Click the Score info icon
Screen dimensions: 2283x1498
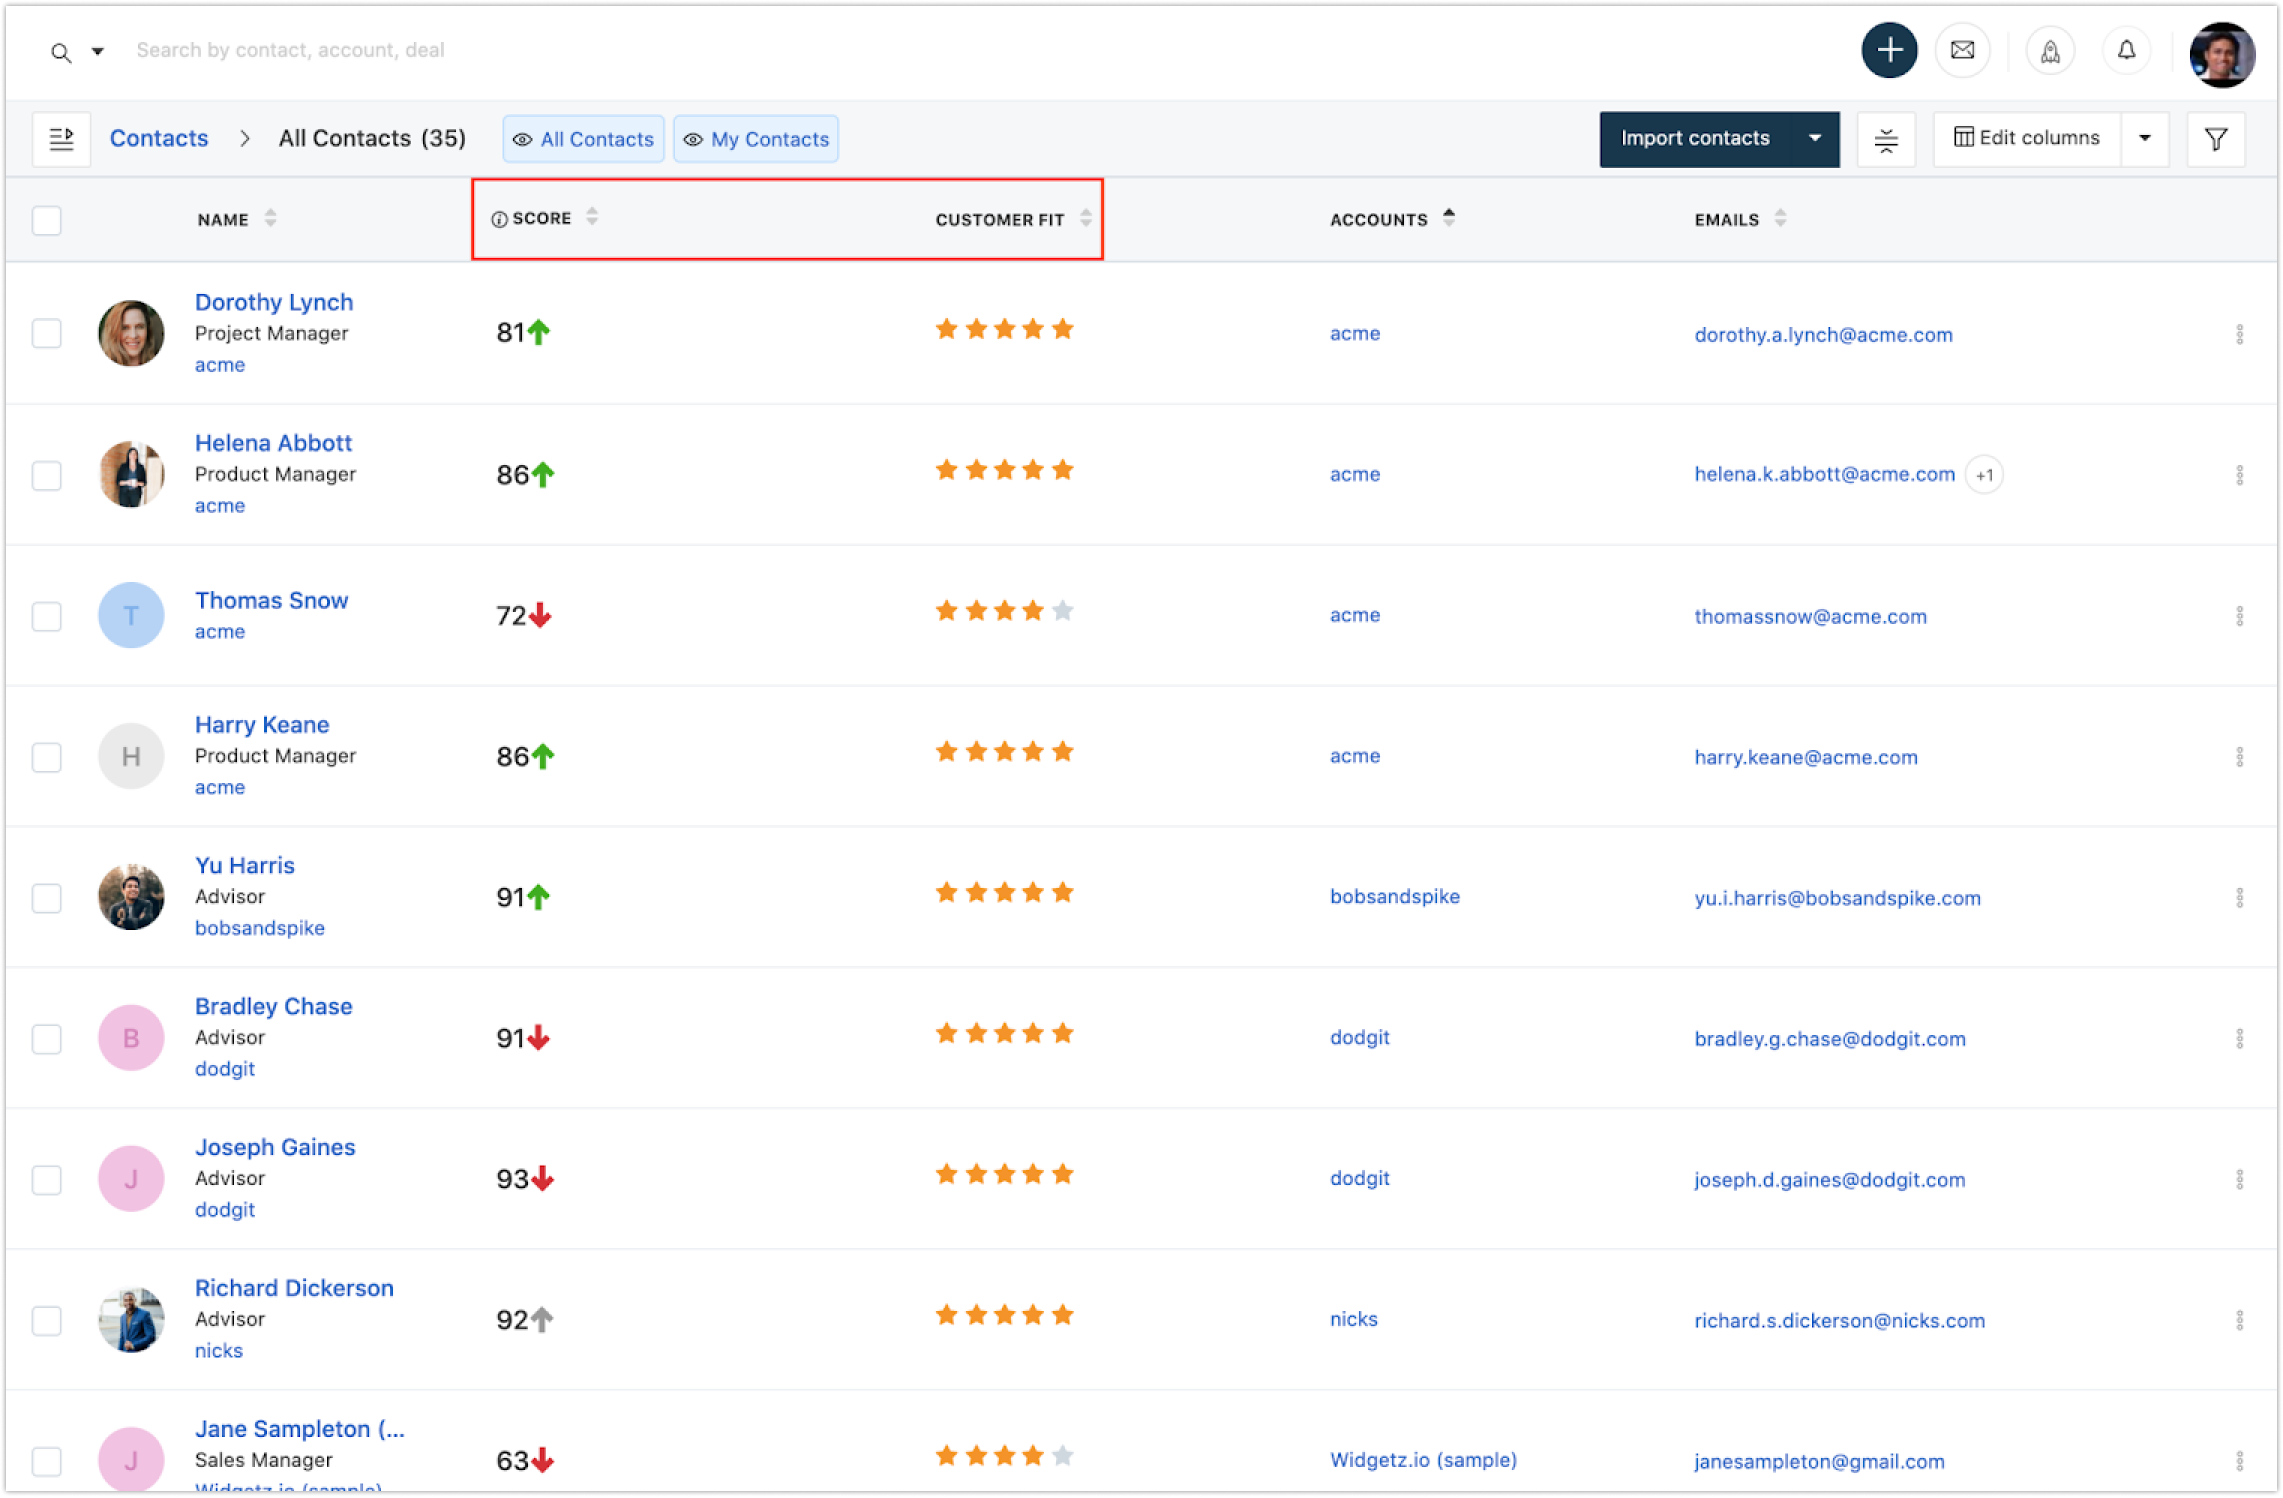tap(499, 219)
